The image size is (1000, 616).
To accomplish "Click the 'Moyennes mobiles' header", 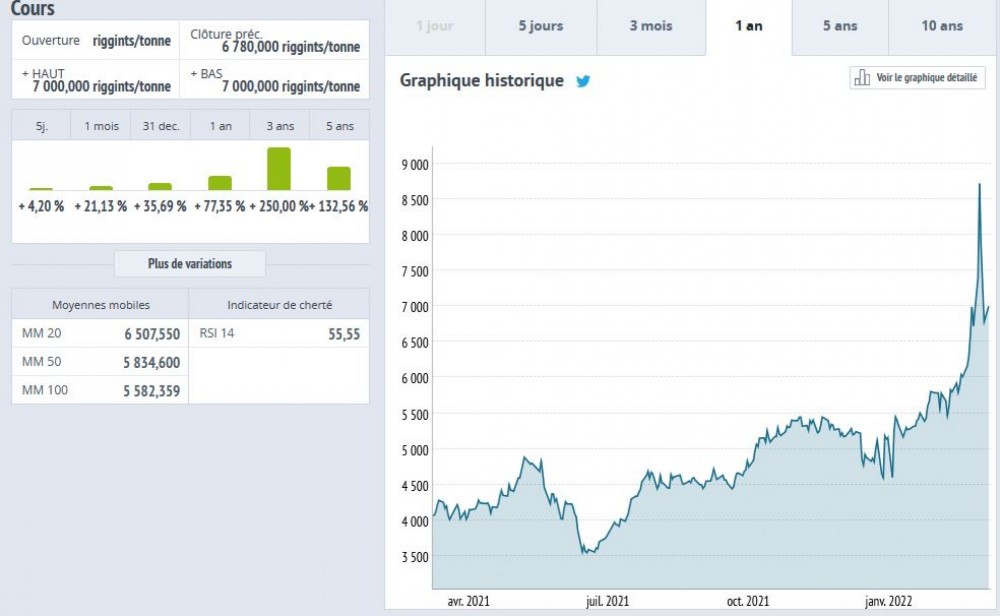I will click(x=100, y=305).
